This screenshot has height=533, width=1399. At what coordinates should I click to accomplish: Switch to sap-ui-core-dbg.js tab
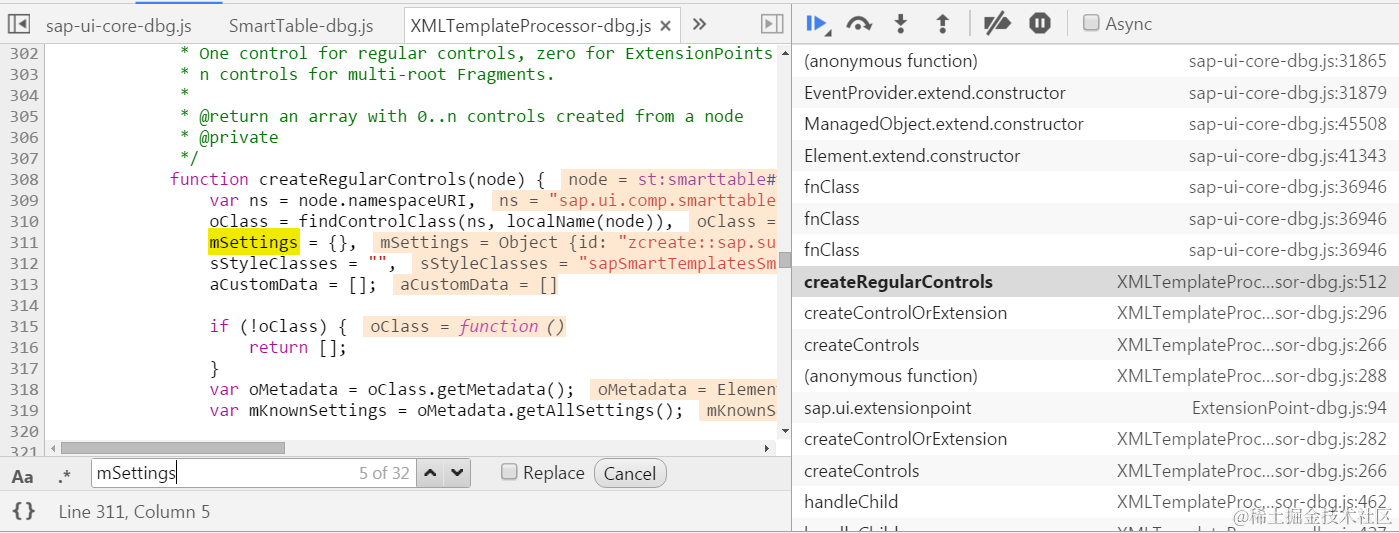coord(118,25)
